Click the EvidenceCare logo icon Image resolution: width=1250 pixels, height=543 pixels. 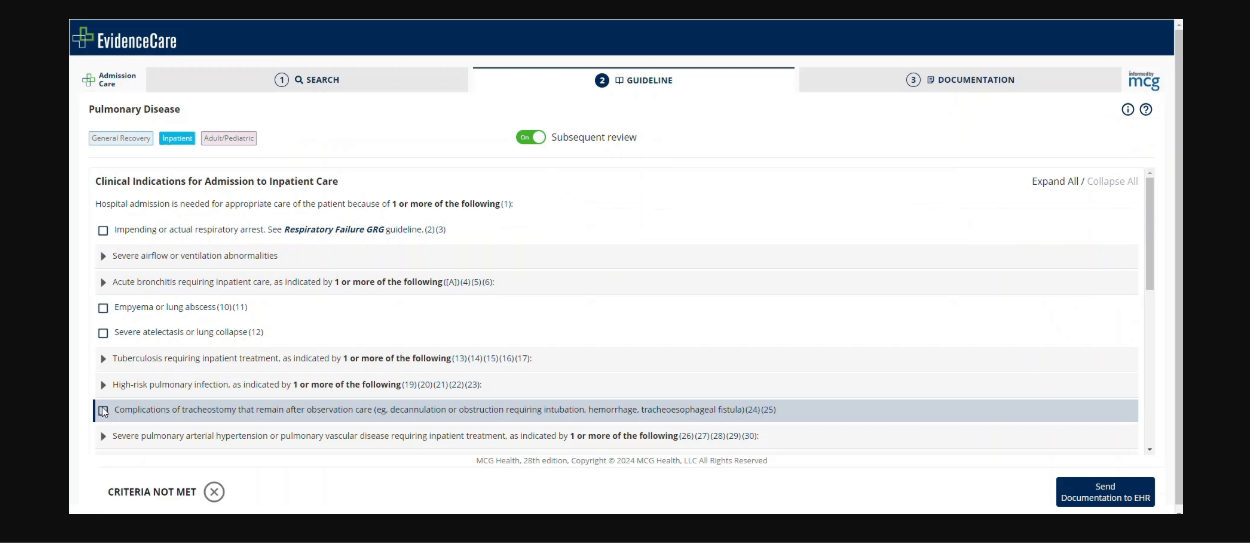click(83, 38)
